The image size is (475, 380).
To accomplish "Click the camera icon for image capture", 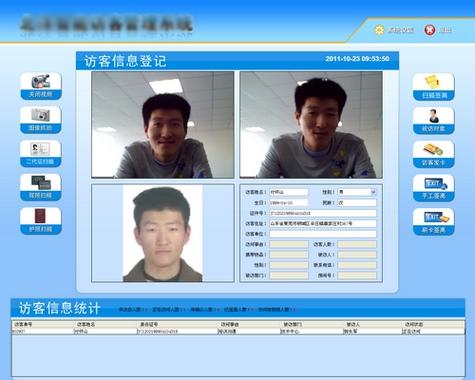I will point(41,120).
